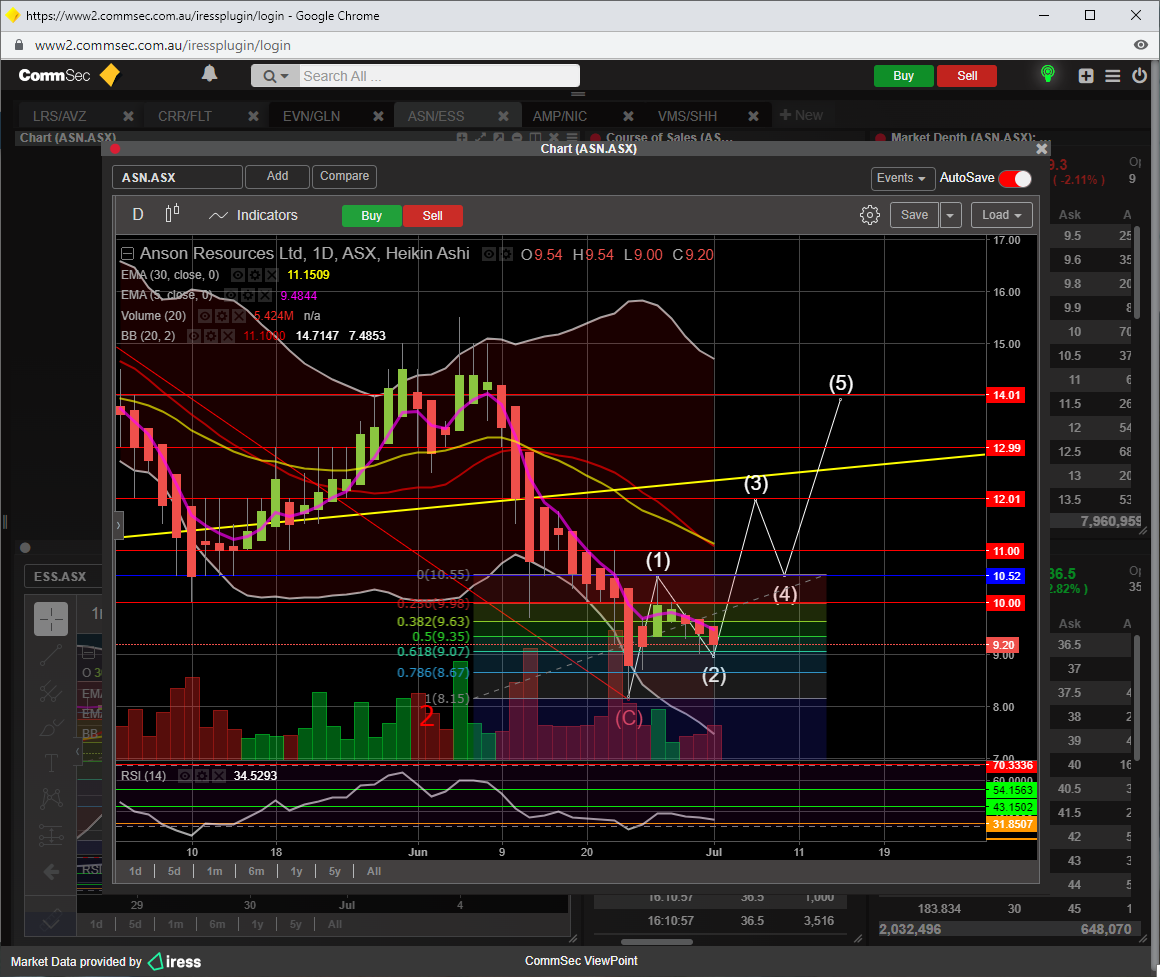This screenshot has height=977, width=1160.
Task: Close the Chart (ASN.ASX) popup window
Action: click(x=1042, y=149)
